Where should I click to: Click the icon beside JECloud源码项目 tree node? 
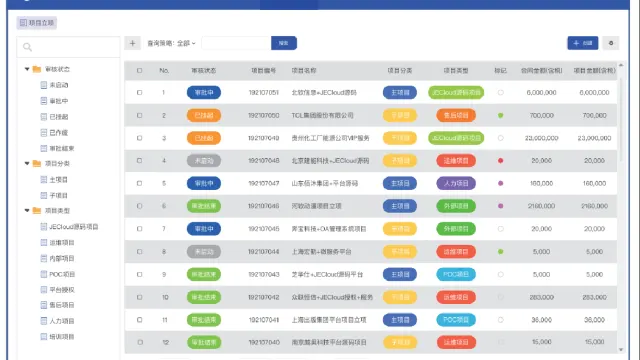(44, 227)
